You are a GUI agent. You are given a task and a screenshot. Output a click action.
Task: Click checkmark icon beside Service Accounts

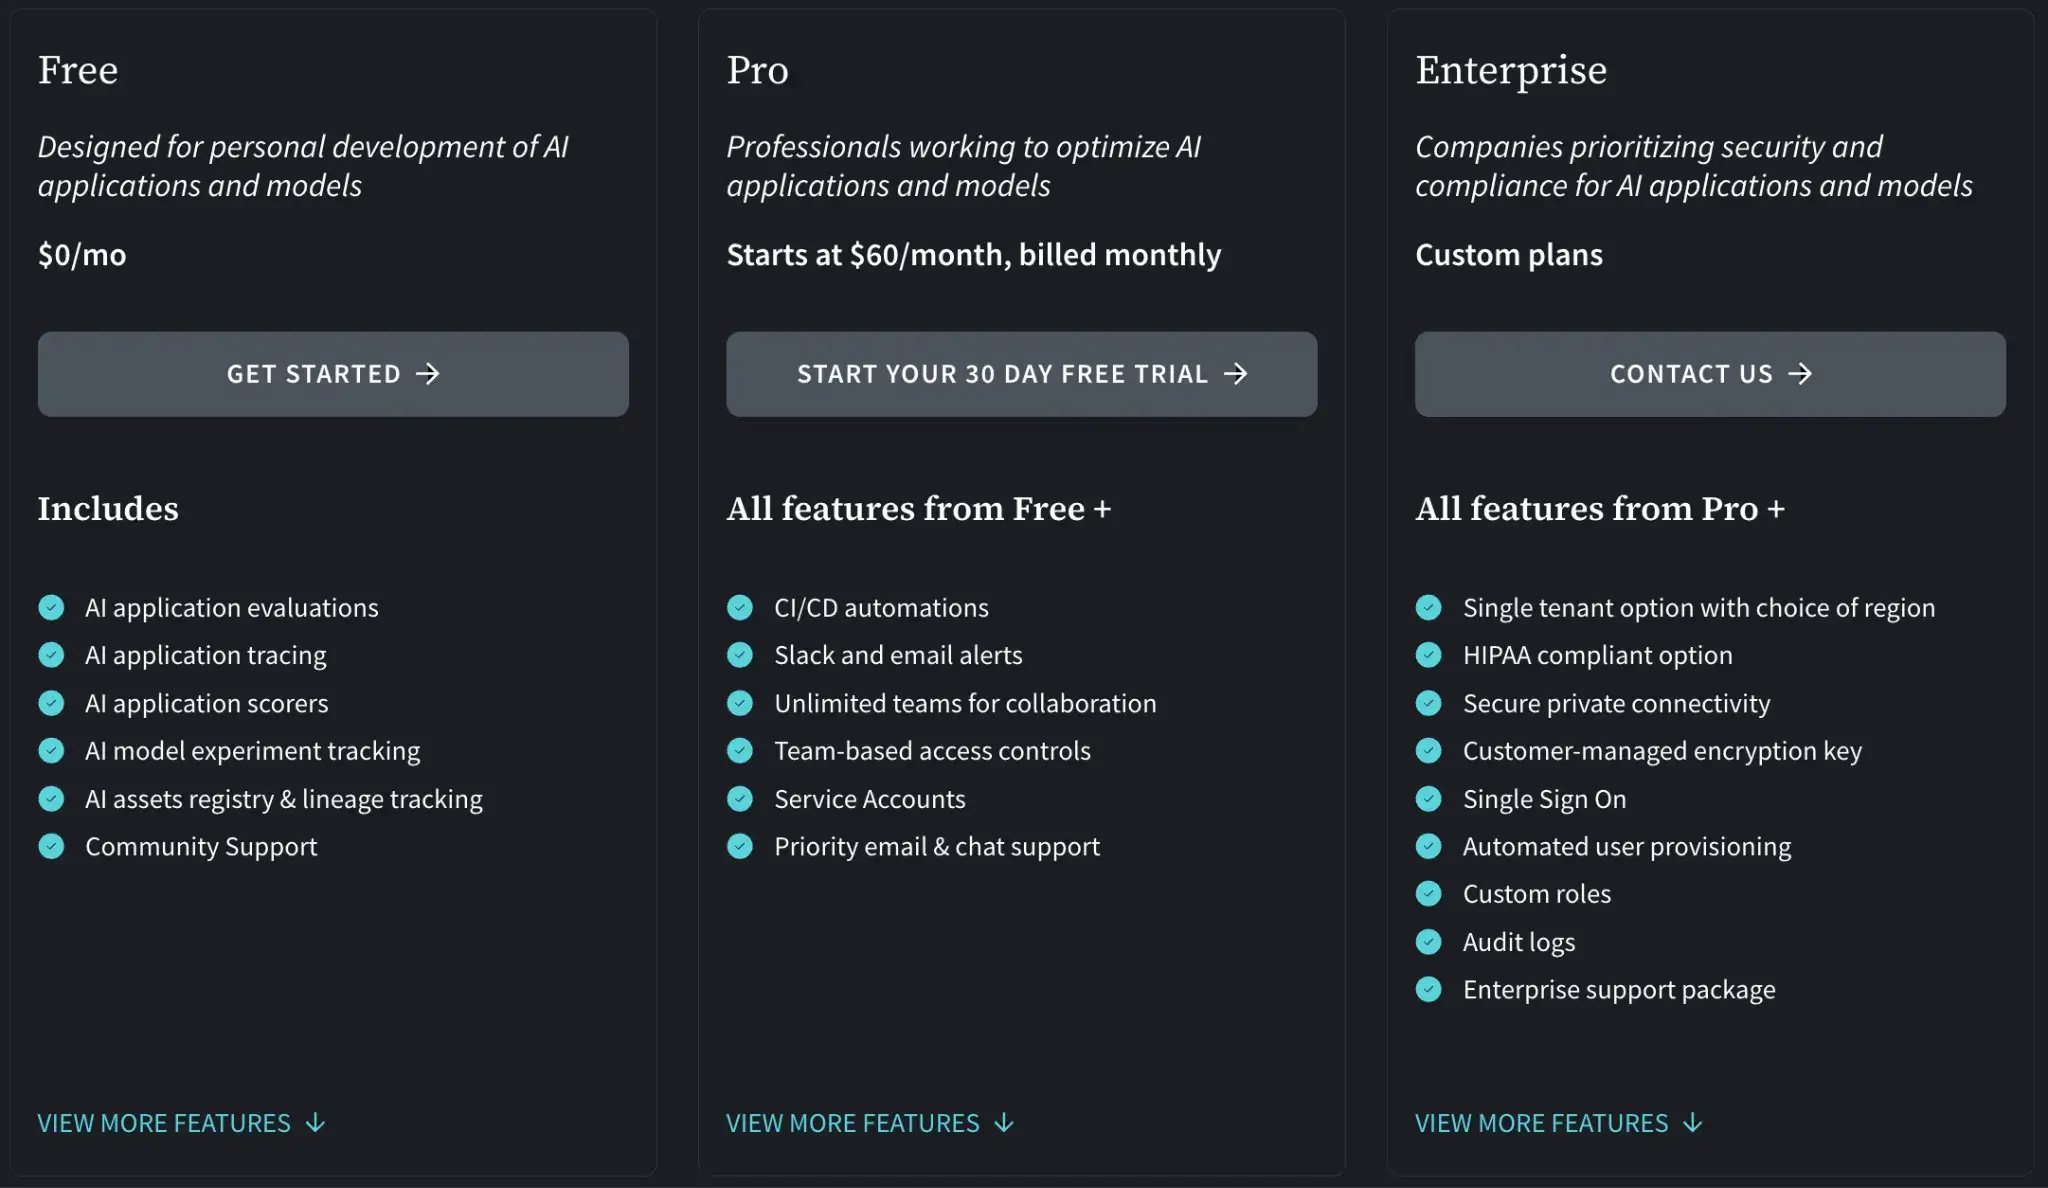tap(740, 799)
